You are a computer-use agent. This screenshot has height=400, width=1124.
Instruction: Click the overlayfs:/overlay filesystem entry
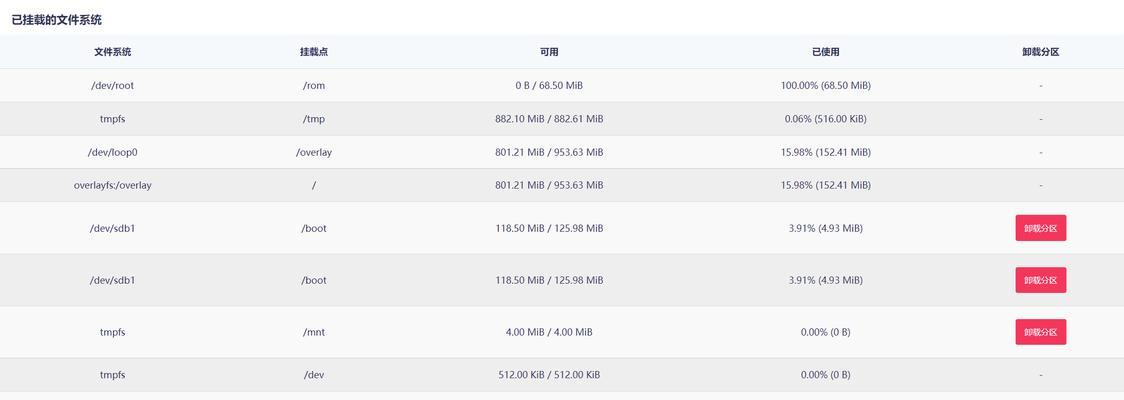[113, 185]
